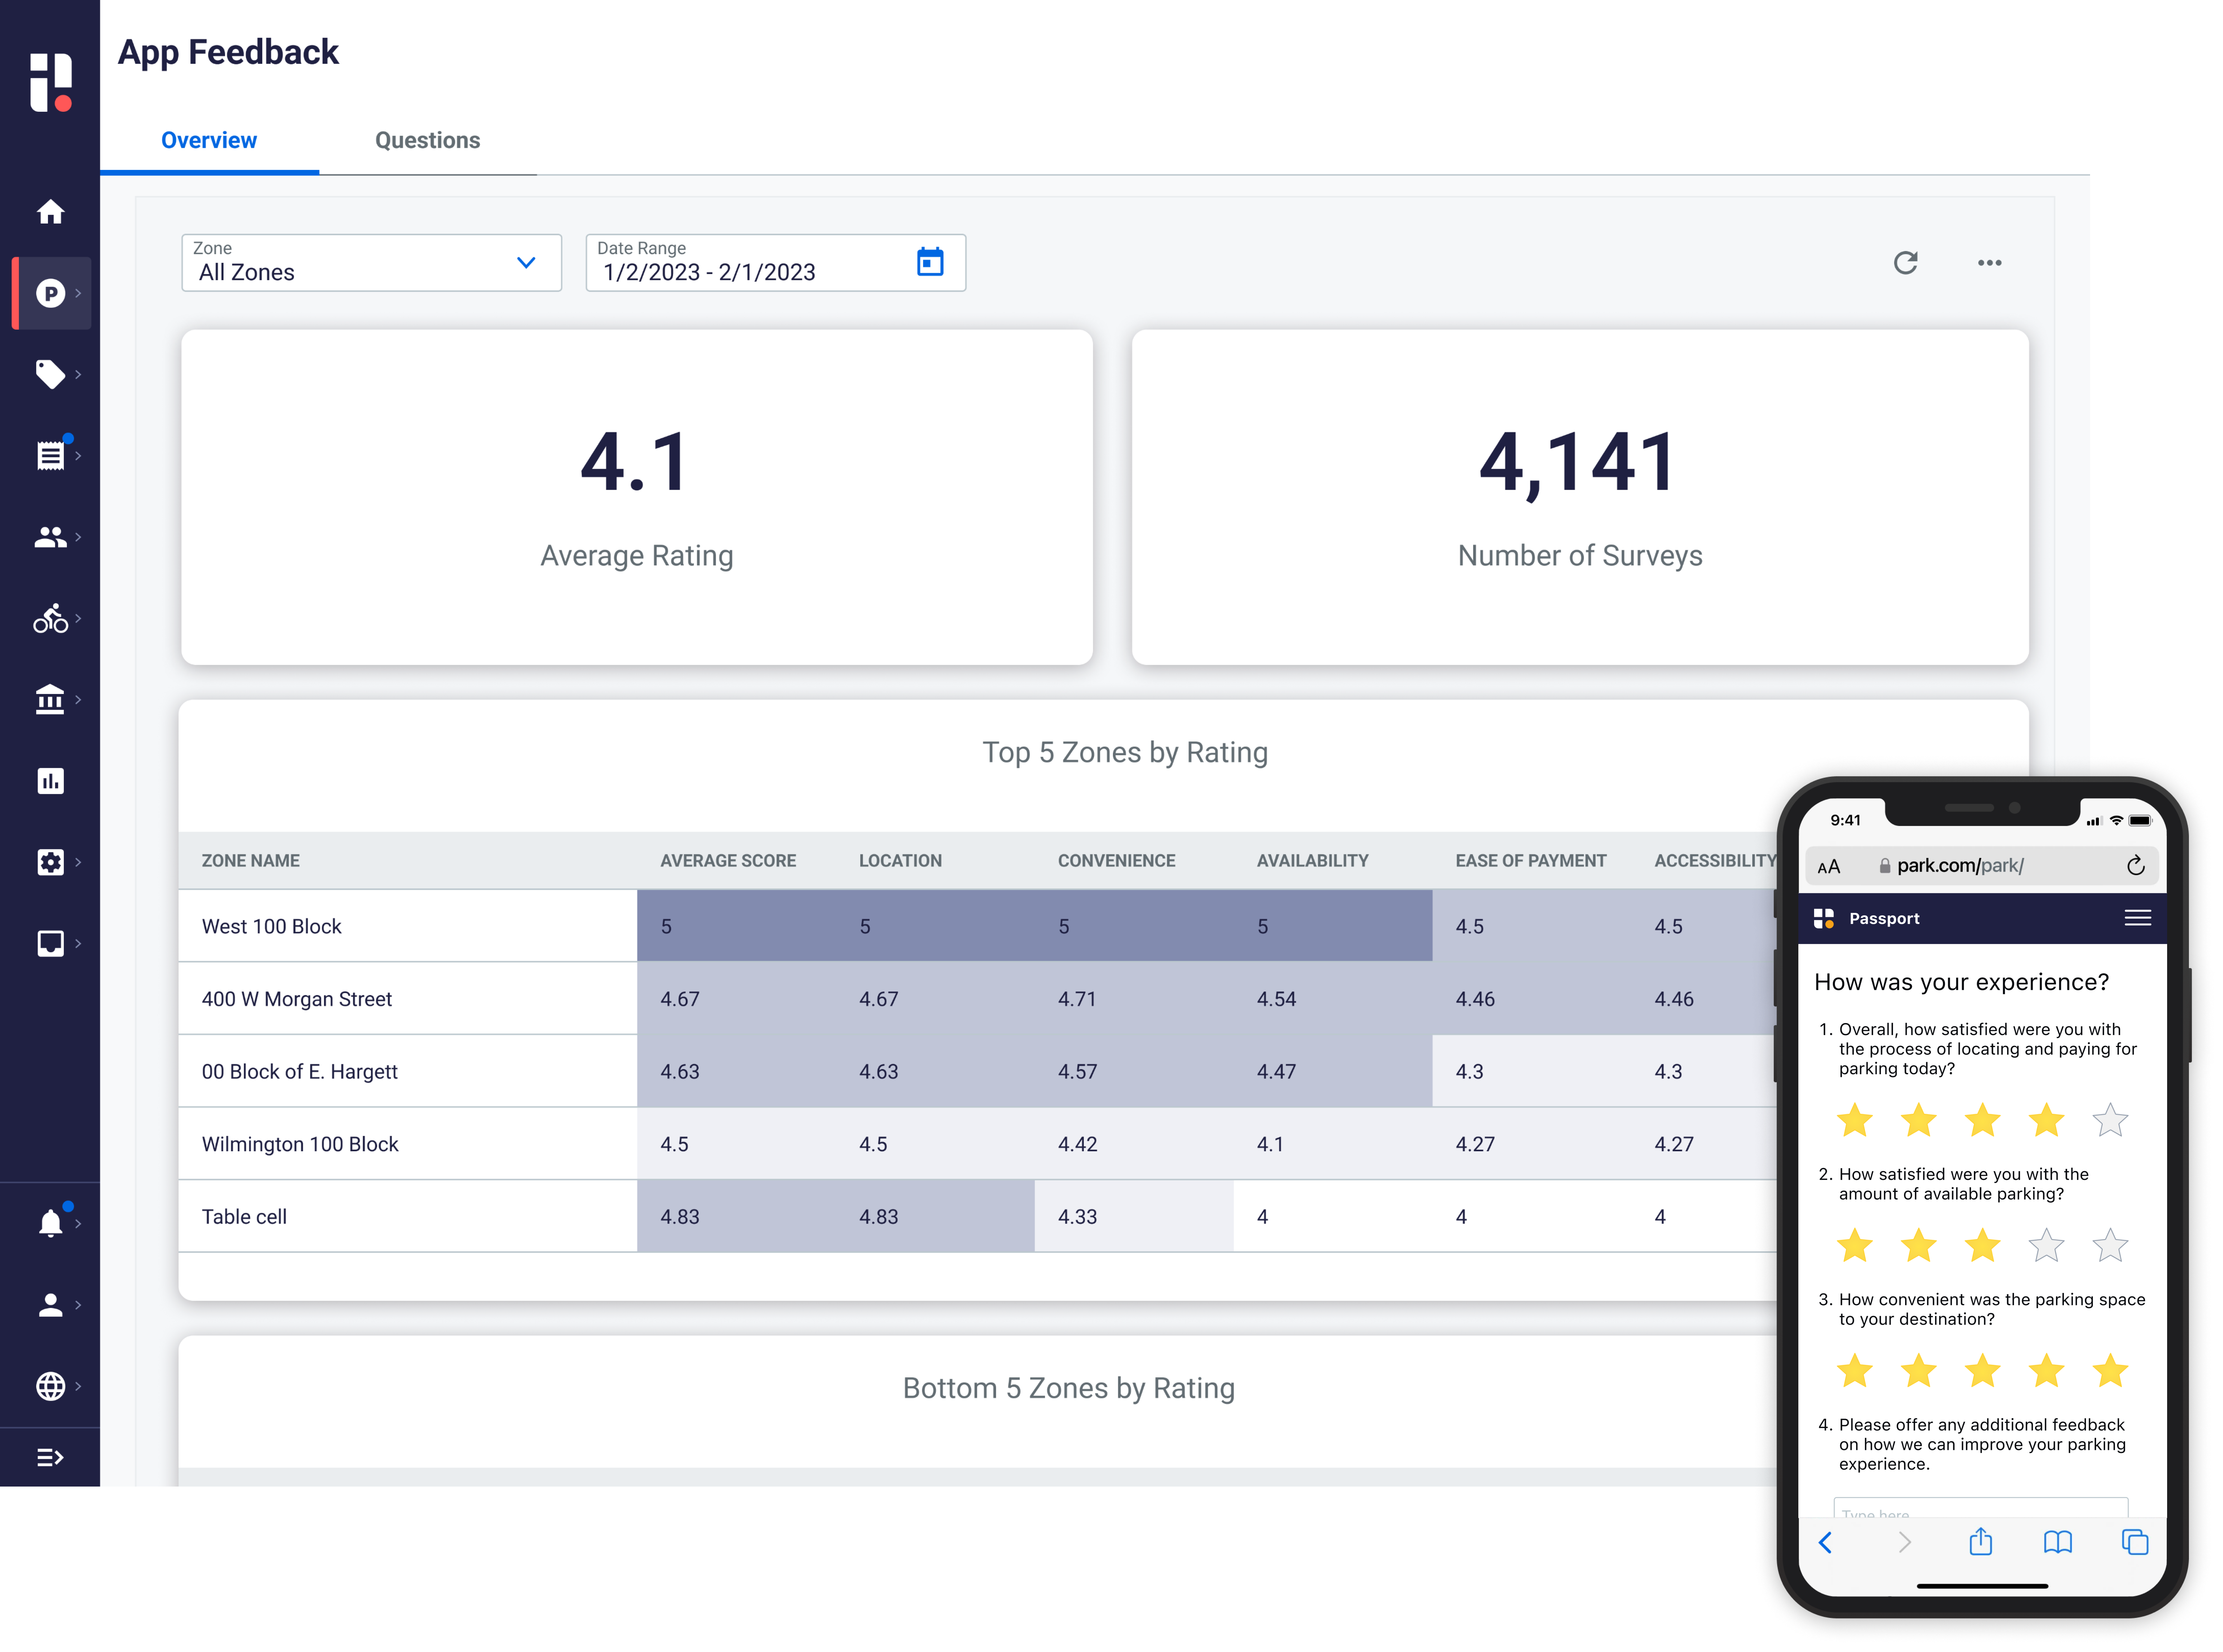Open the Zone All Zones dropdown

[371, 263]
